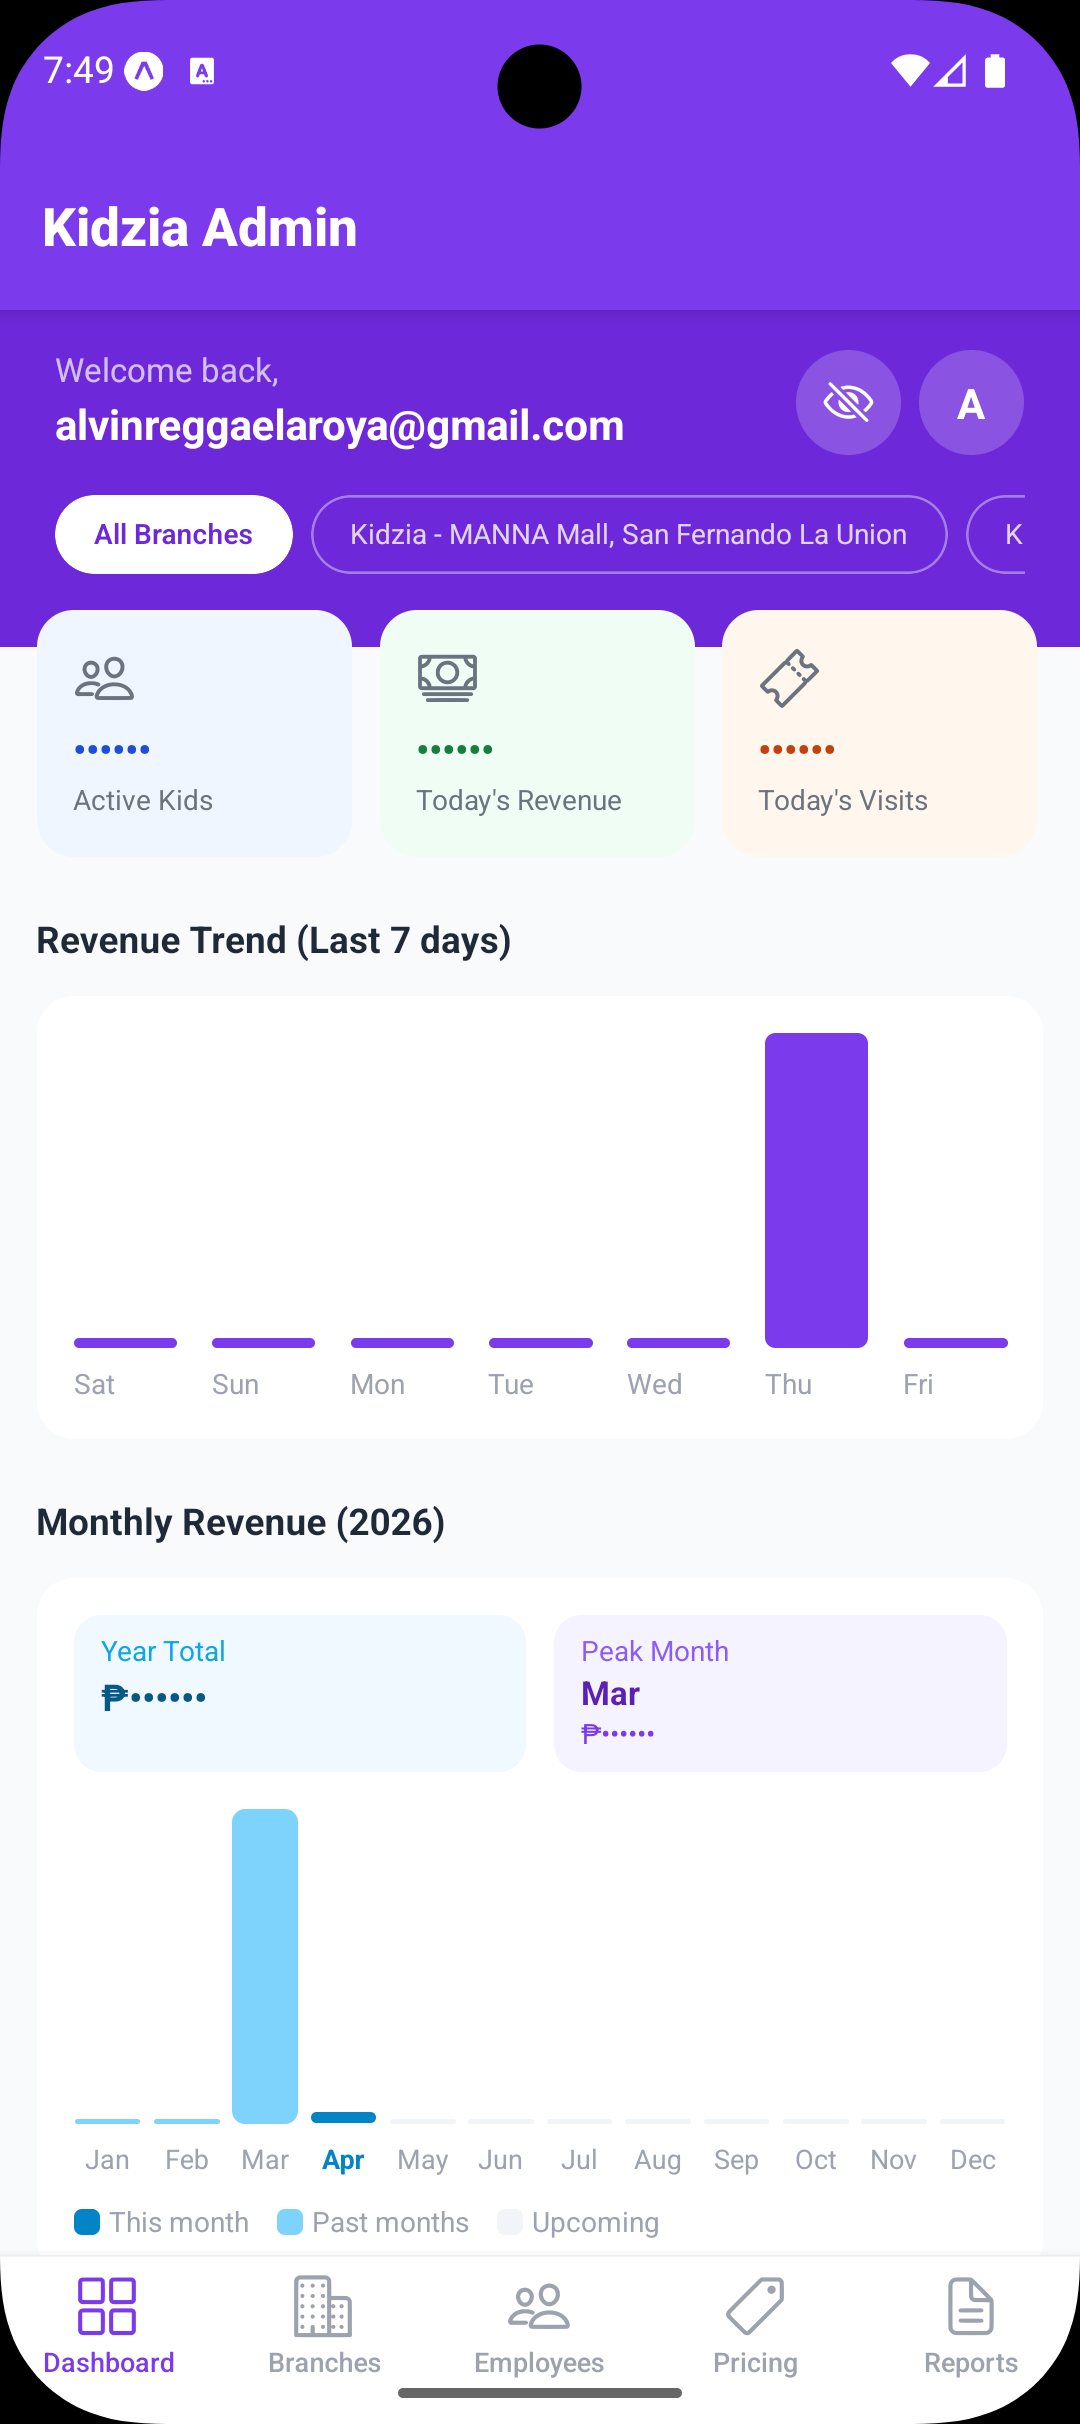Toggle hidden values with the crossed-eye icon
The image size is (1080, 2424).
point(848,403)
